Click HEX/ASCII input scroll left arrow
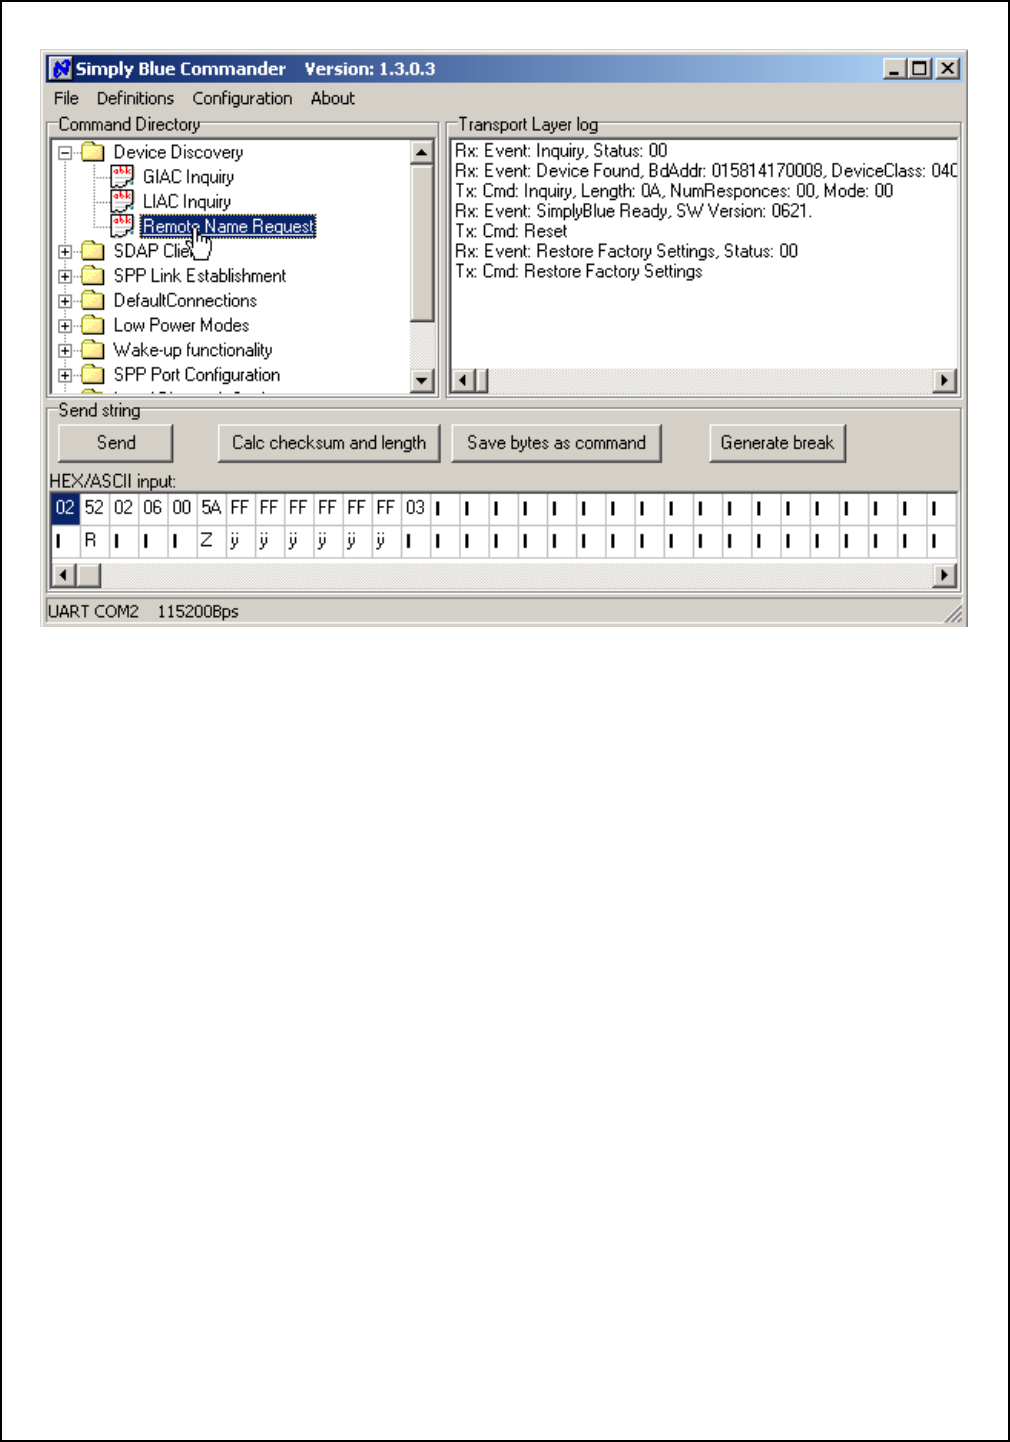The image size is (1010, 1442). (x=62, y=575)
